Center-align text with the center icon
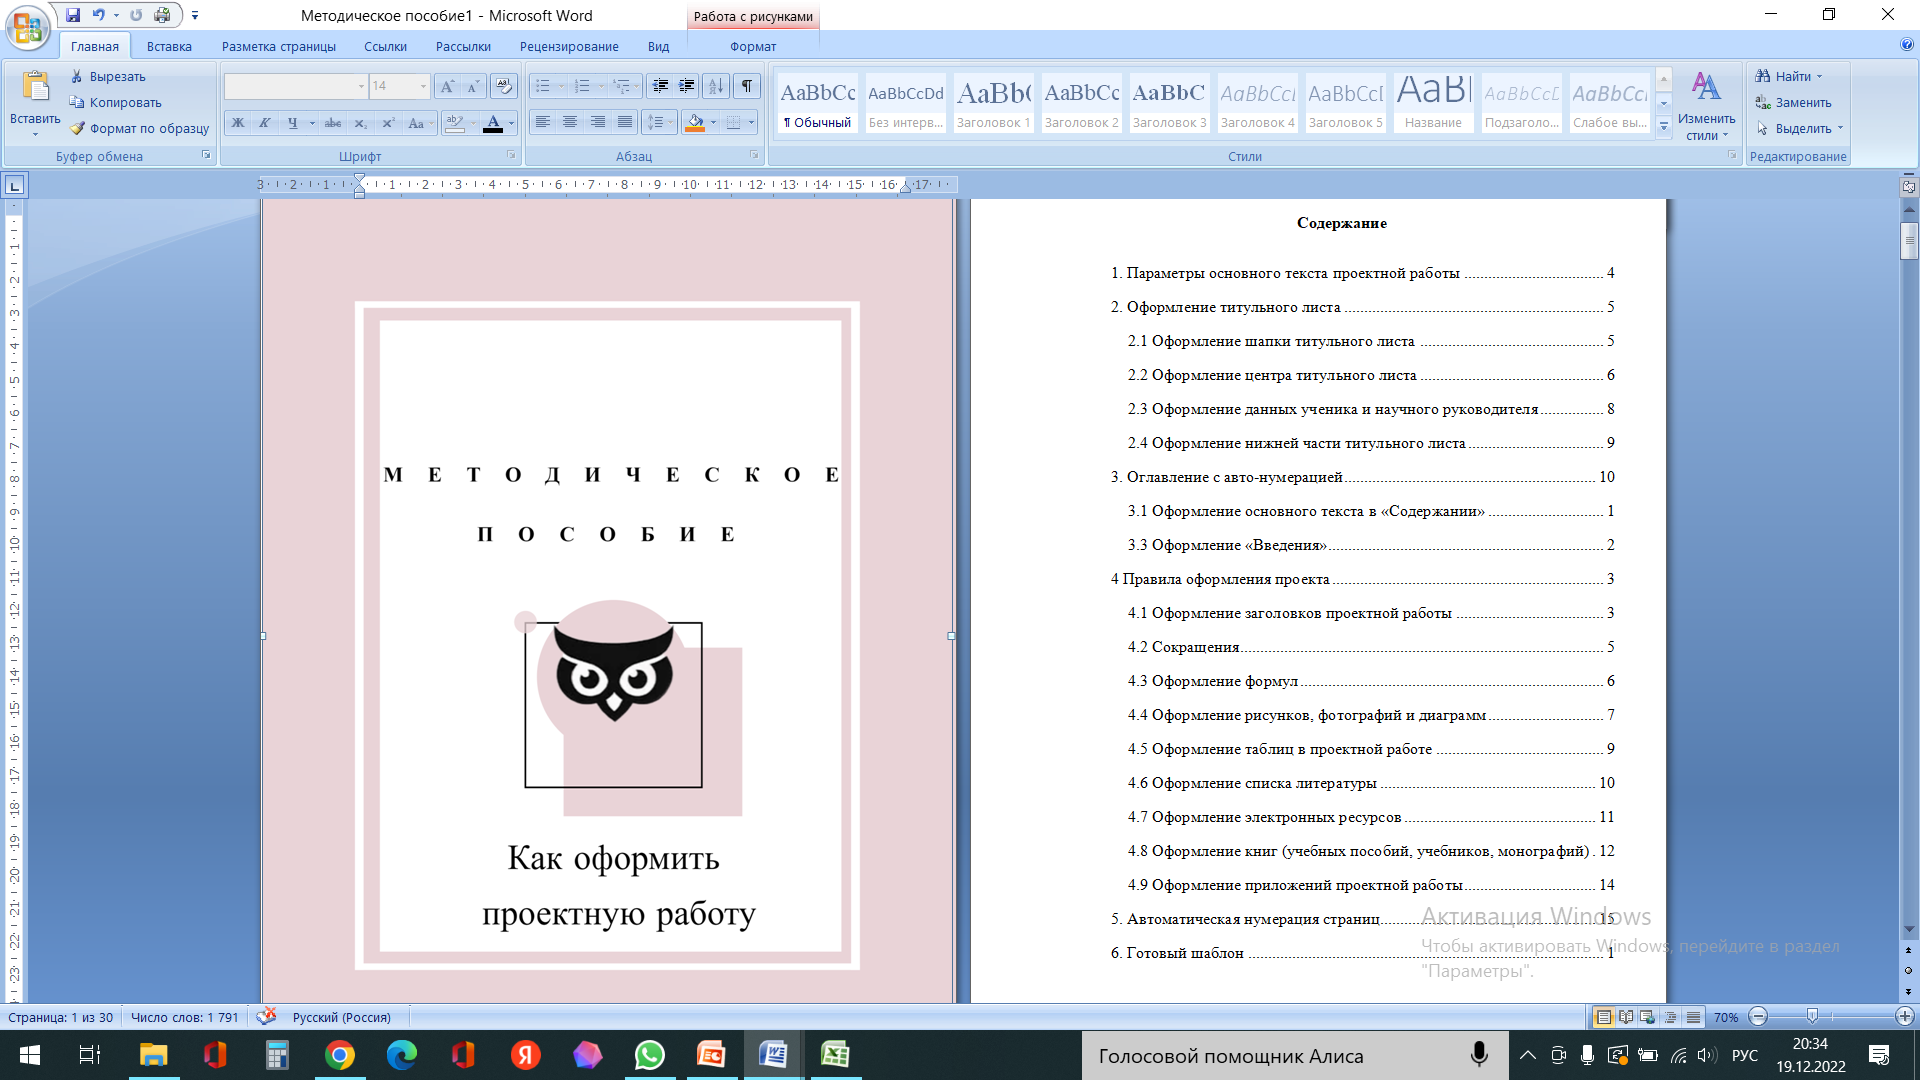This screenshot has width=1920, height=1080. point(570,123)
